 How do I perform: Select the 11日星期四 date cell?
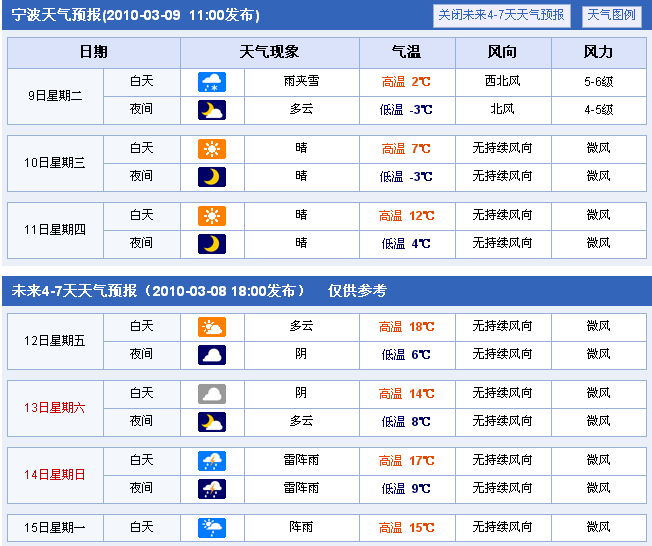coord(55,230)
